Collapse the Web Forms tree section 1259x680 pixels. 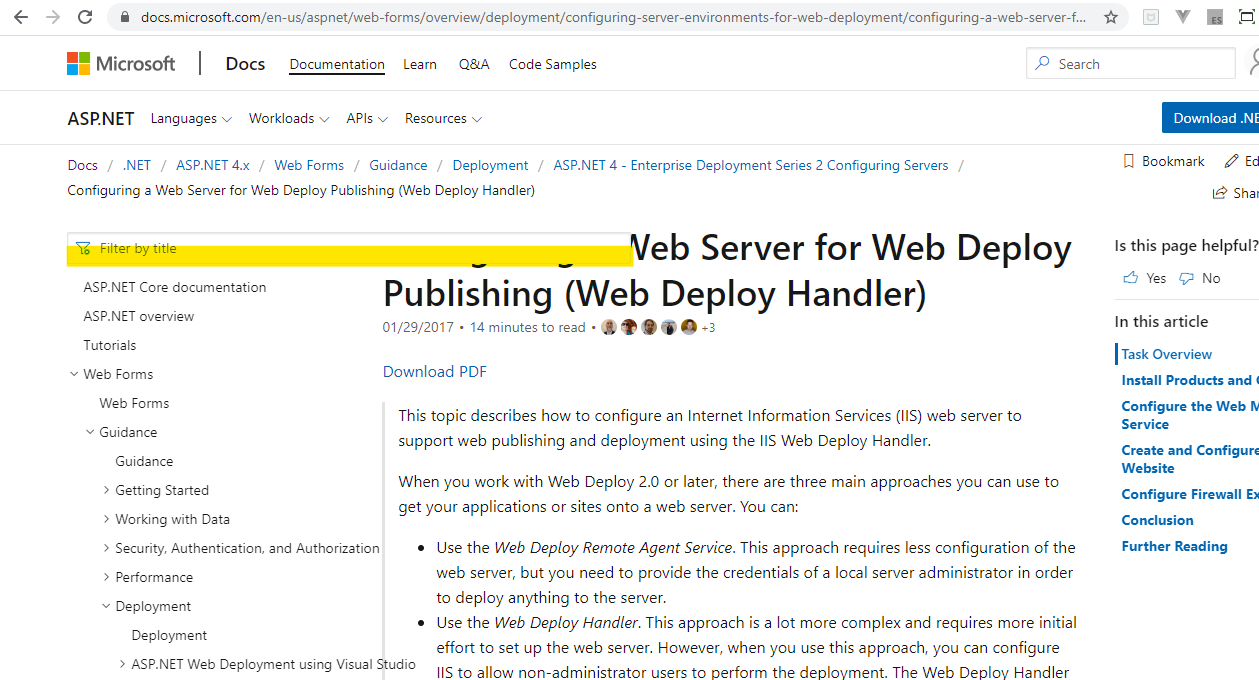74,373
